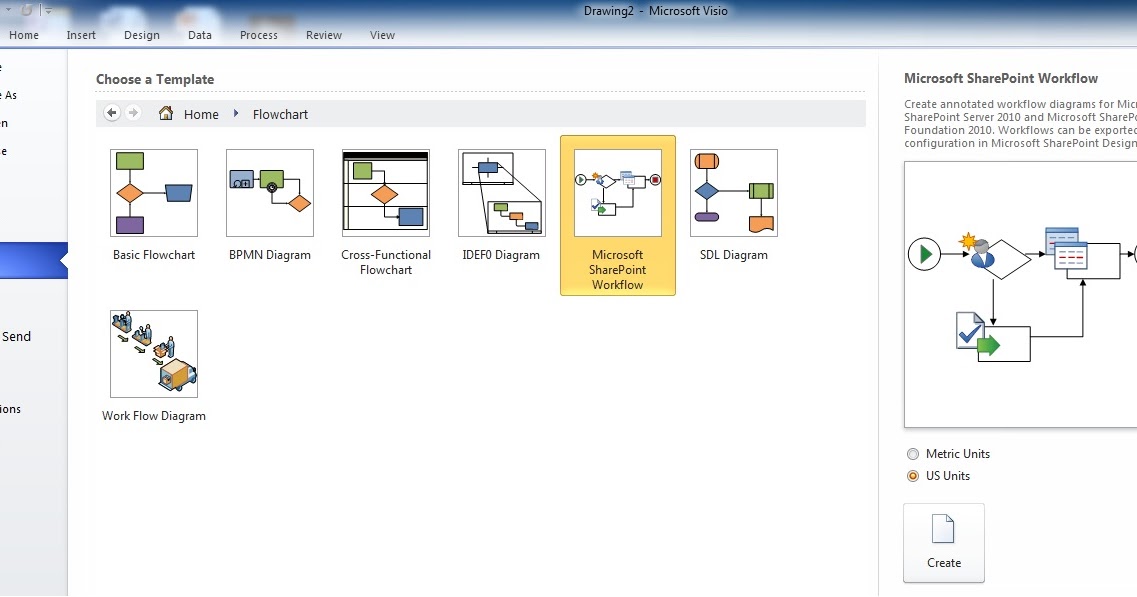Select the IDEF0 Diagram template icon
Image resolution: width=1137 pixels, height=597 pixels.
coord(502,193)
